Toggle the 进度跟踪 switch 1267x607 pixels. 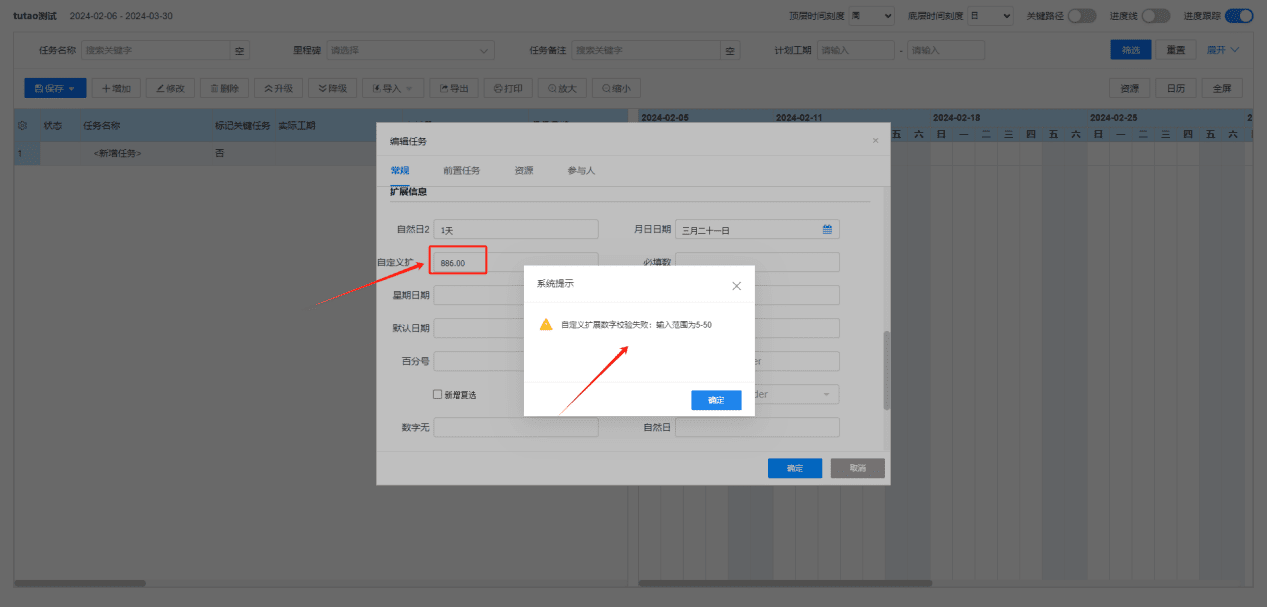(1239, 16)
